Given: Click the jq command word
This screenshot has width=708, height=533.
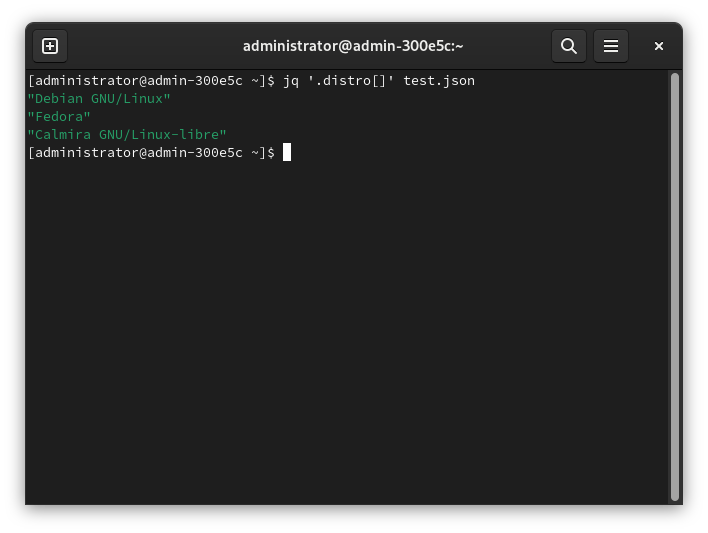Looking at the screenshot, I should (x=291, y=81).
